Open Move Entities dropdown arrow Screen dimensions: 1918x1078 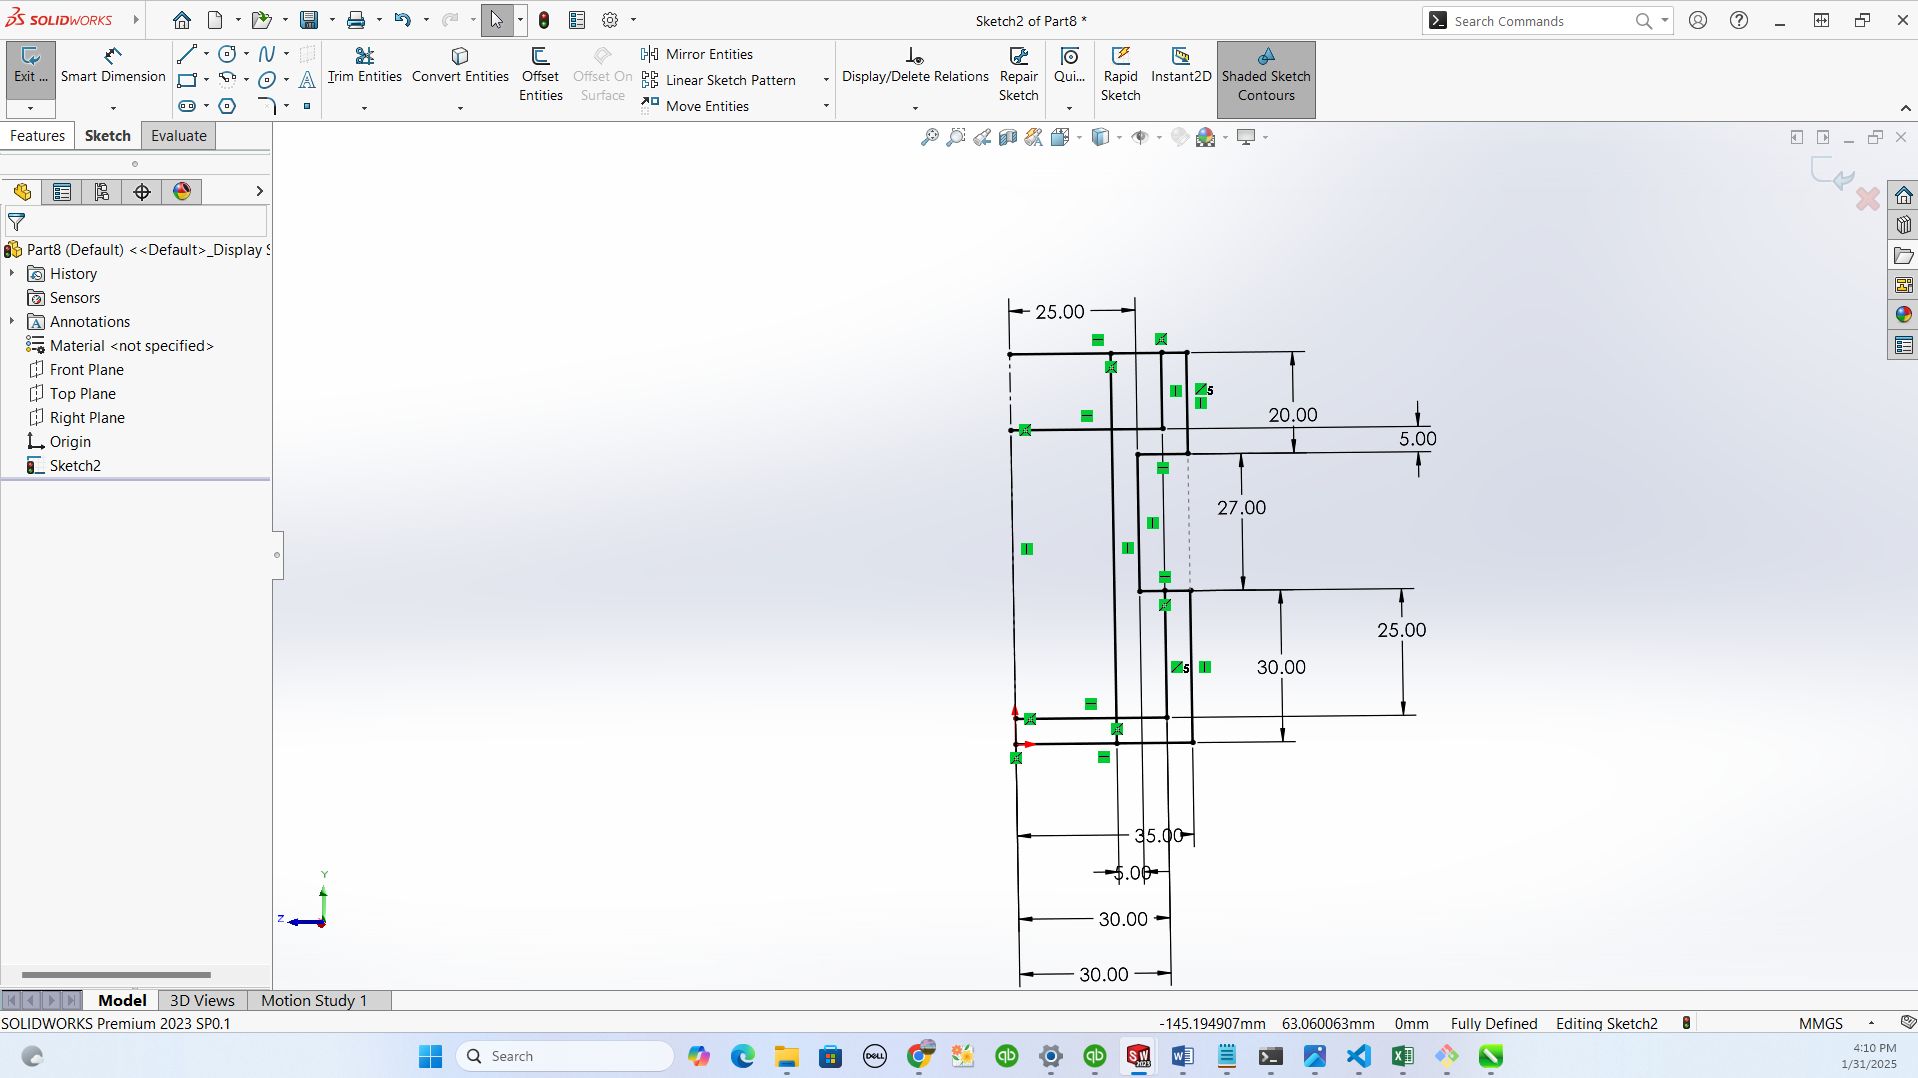[x=826, y=106]
